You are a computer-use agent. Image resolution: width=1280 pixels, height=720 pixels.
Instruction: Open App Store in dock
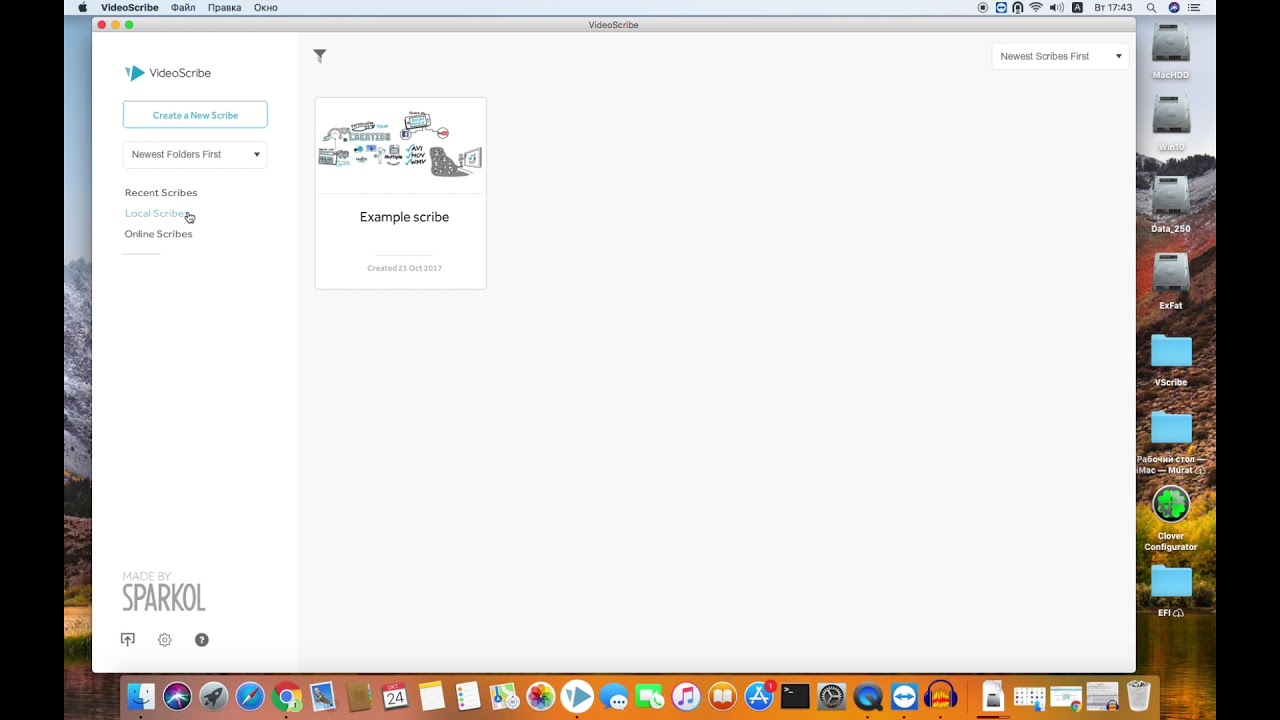[759, 696]
